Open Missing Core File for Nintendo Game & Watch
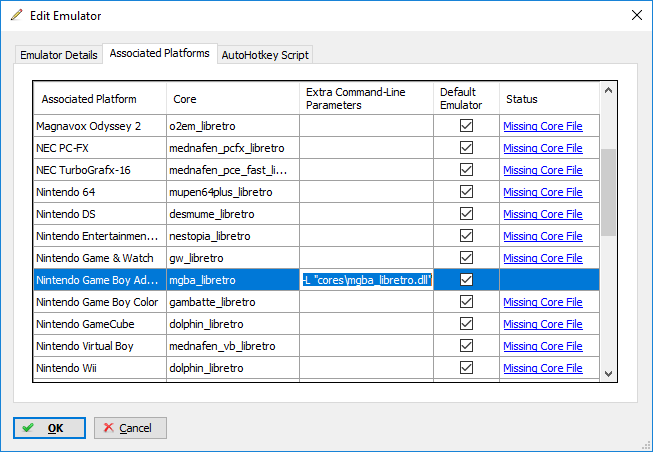653x452 pixels. pos(543,258)
